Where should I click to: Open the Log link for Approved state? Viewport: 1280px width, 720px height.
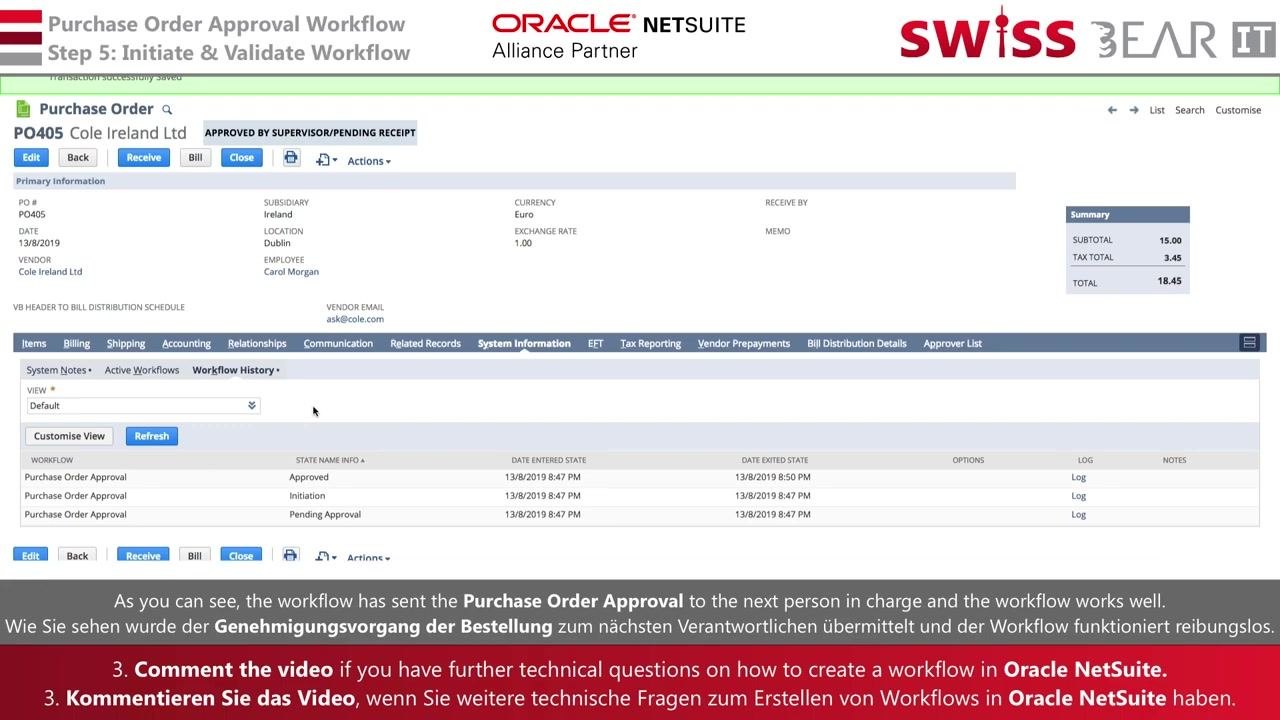click(x=1078, y=478)
